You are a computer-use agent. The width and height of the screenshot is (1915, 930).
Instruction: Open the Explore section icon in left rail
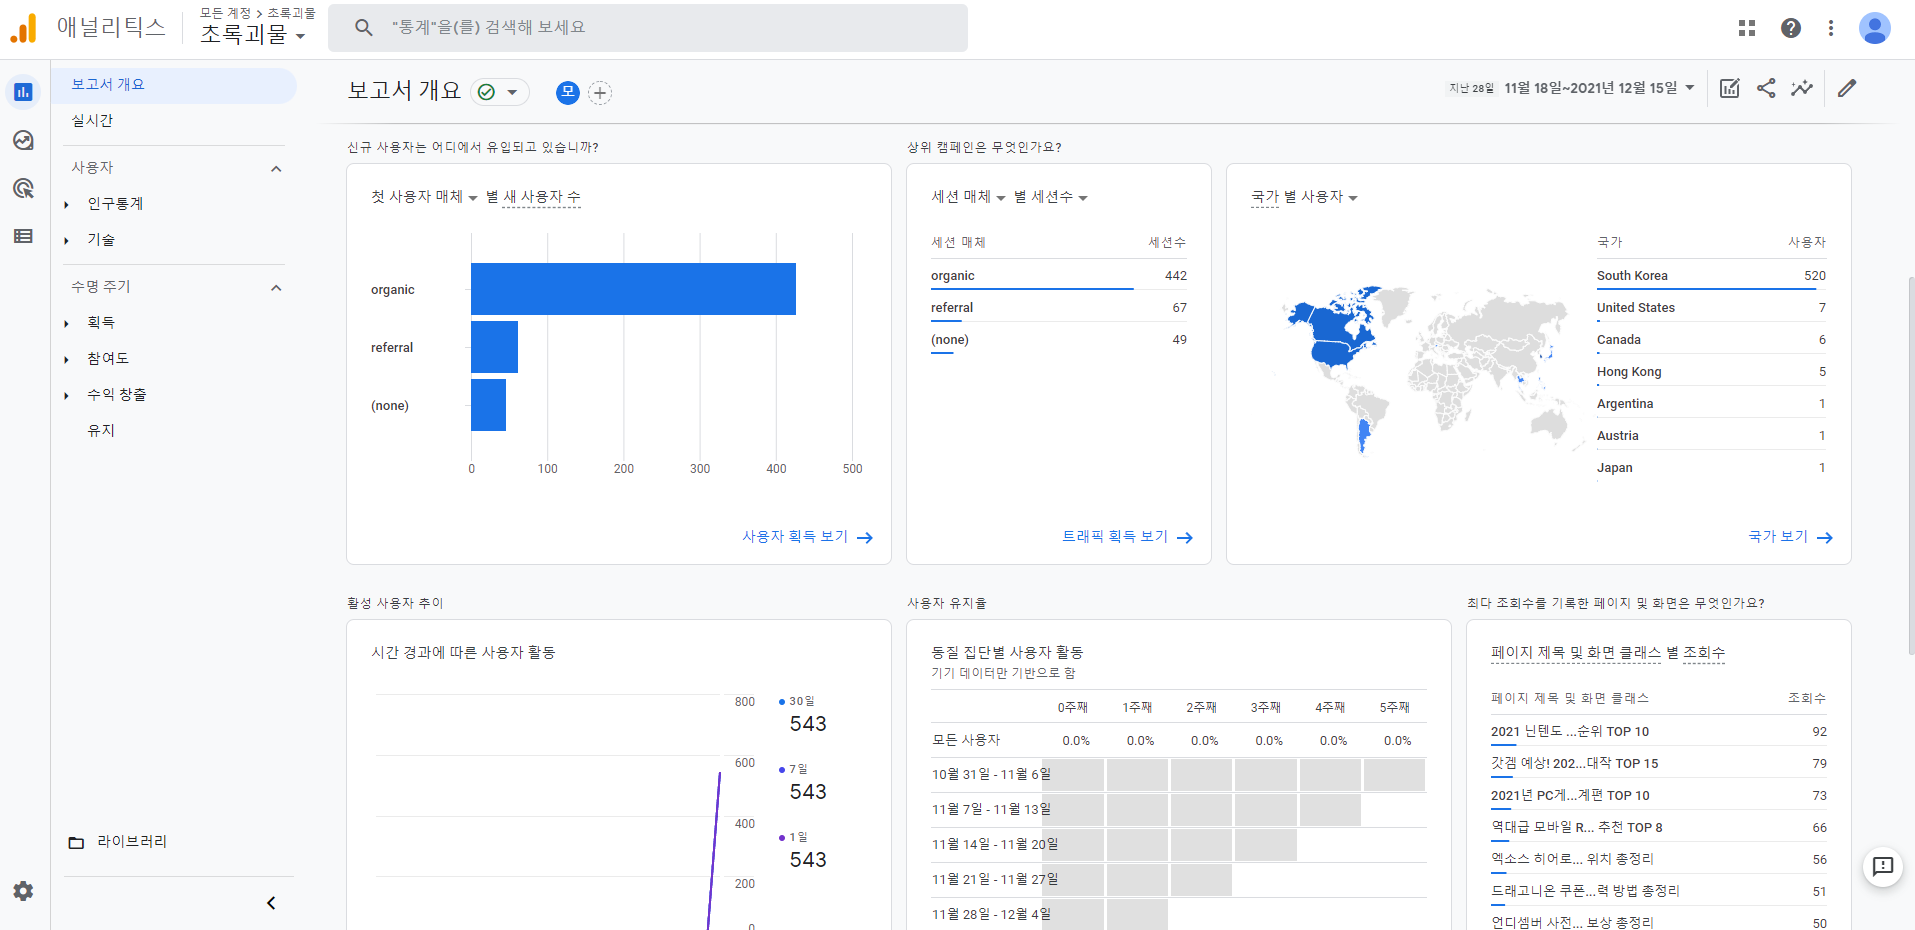[23, 140]
